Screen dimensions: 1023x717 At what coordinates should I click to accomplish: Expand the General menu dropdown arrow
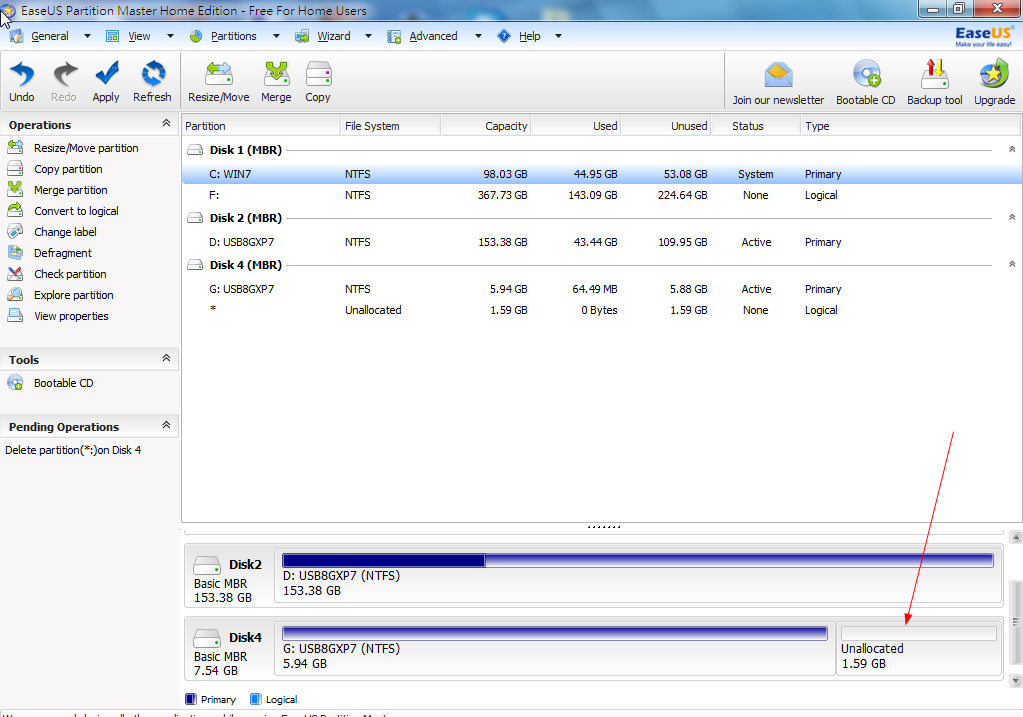pos(87,37)
